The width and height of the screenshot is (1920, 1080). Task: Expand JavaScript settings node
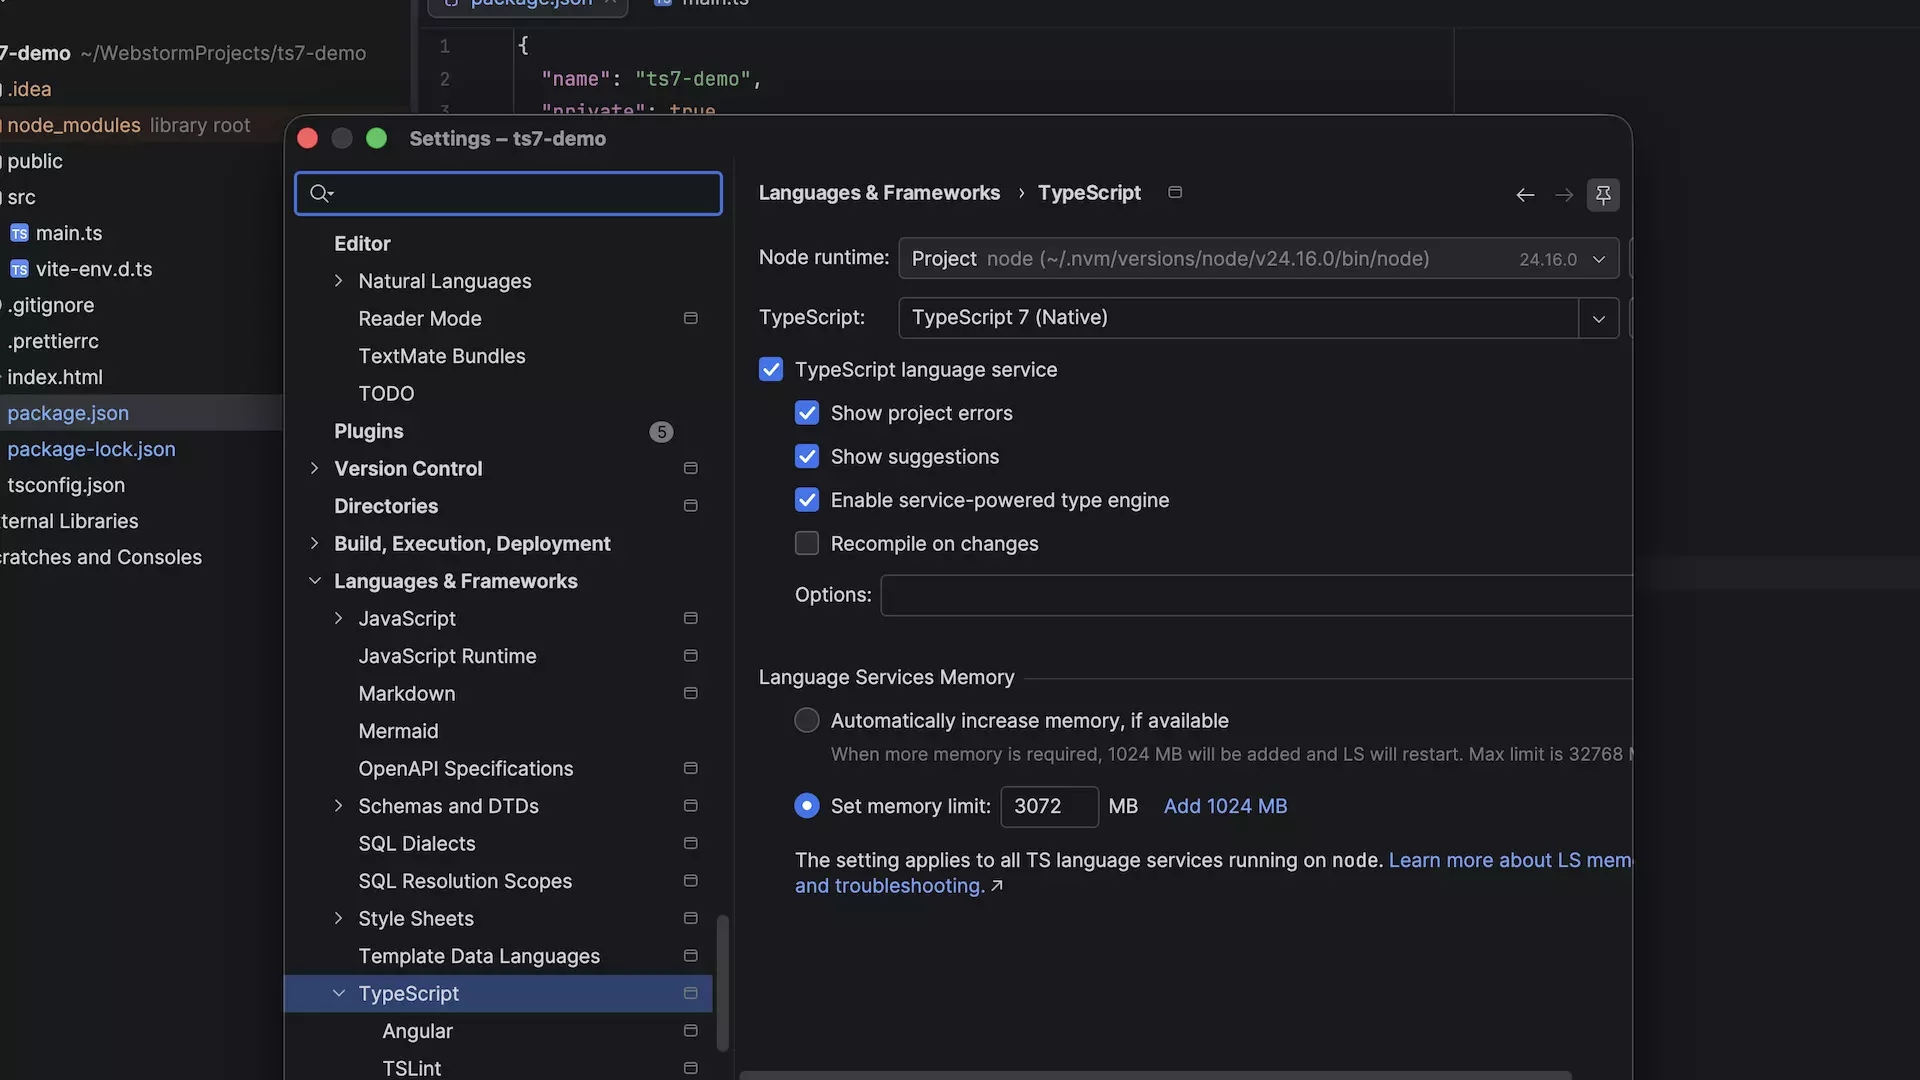coord(338,618)
